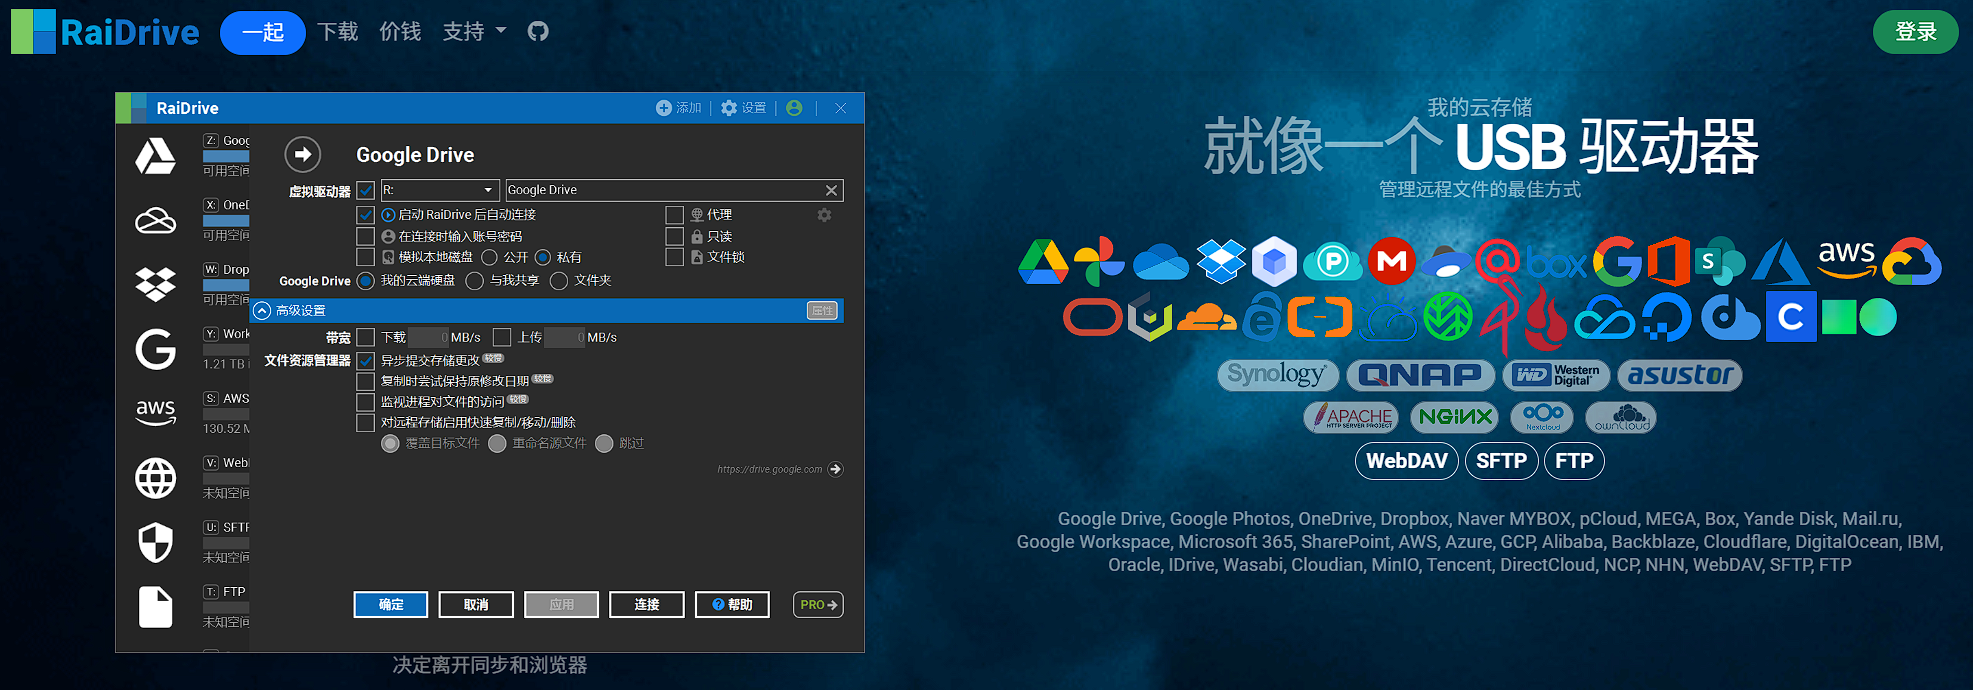Click the green SharePoint logo
1973x690 pixels.
click(1718, 262)
